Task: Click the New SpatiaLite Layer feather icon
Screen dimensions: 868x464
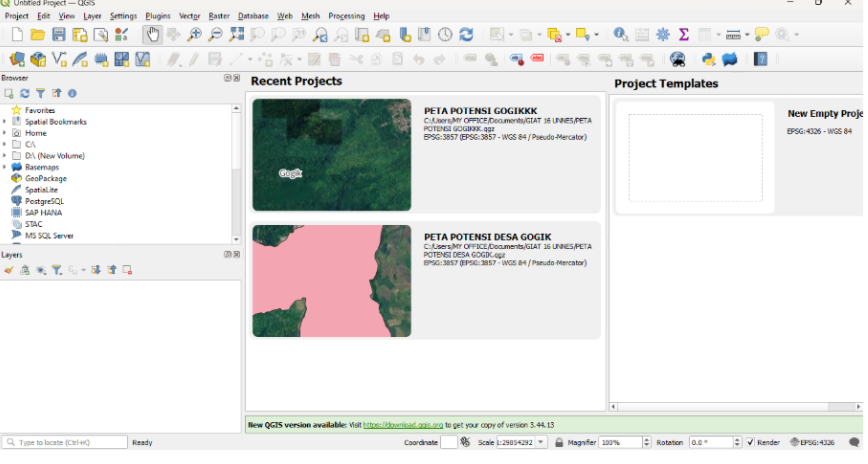Action: pos(80,59)
